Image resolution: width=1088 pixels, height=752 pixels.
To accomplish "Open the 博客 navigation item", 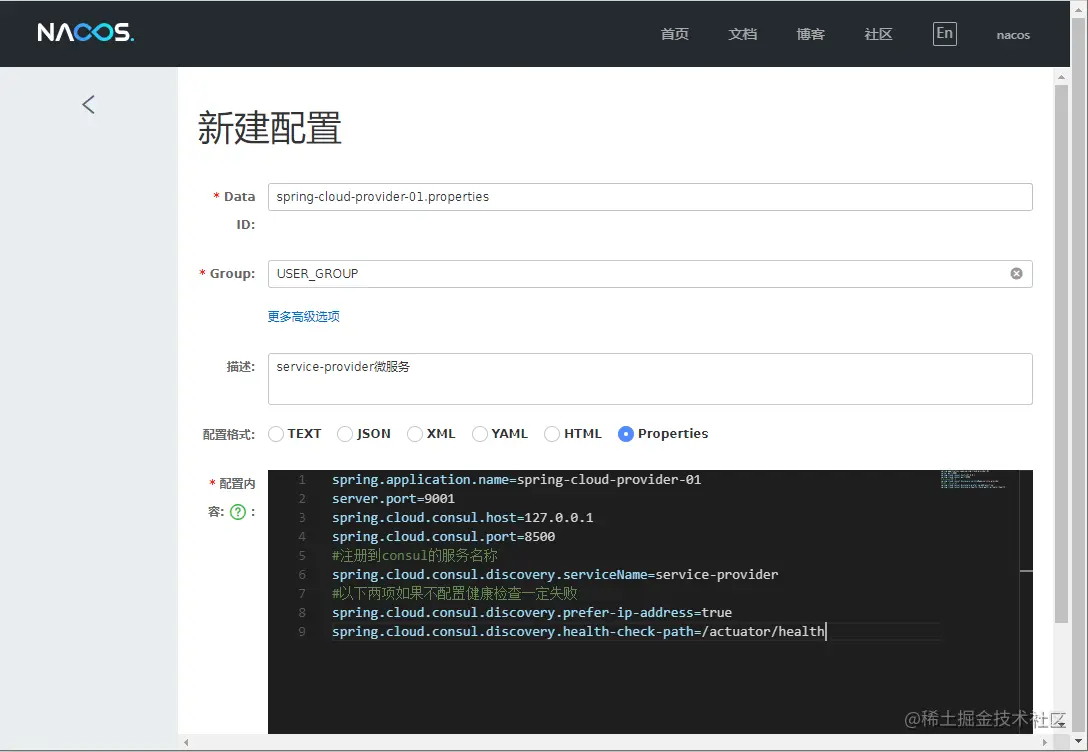I will pyautogui.click(x=810, y=34).
